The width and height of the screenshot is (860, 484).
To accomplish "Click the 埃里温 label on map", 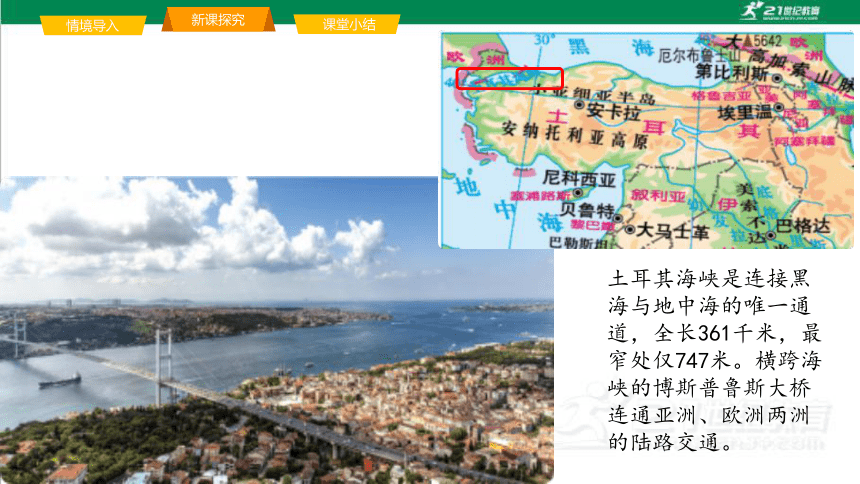I will tap(744, 112).
